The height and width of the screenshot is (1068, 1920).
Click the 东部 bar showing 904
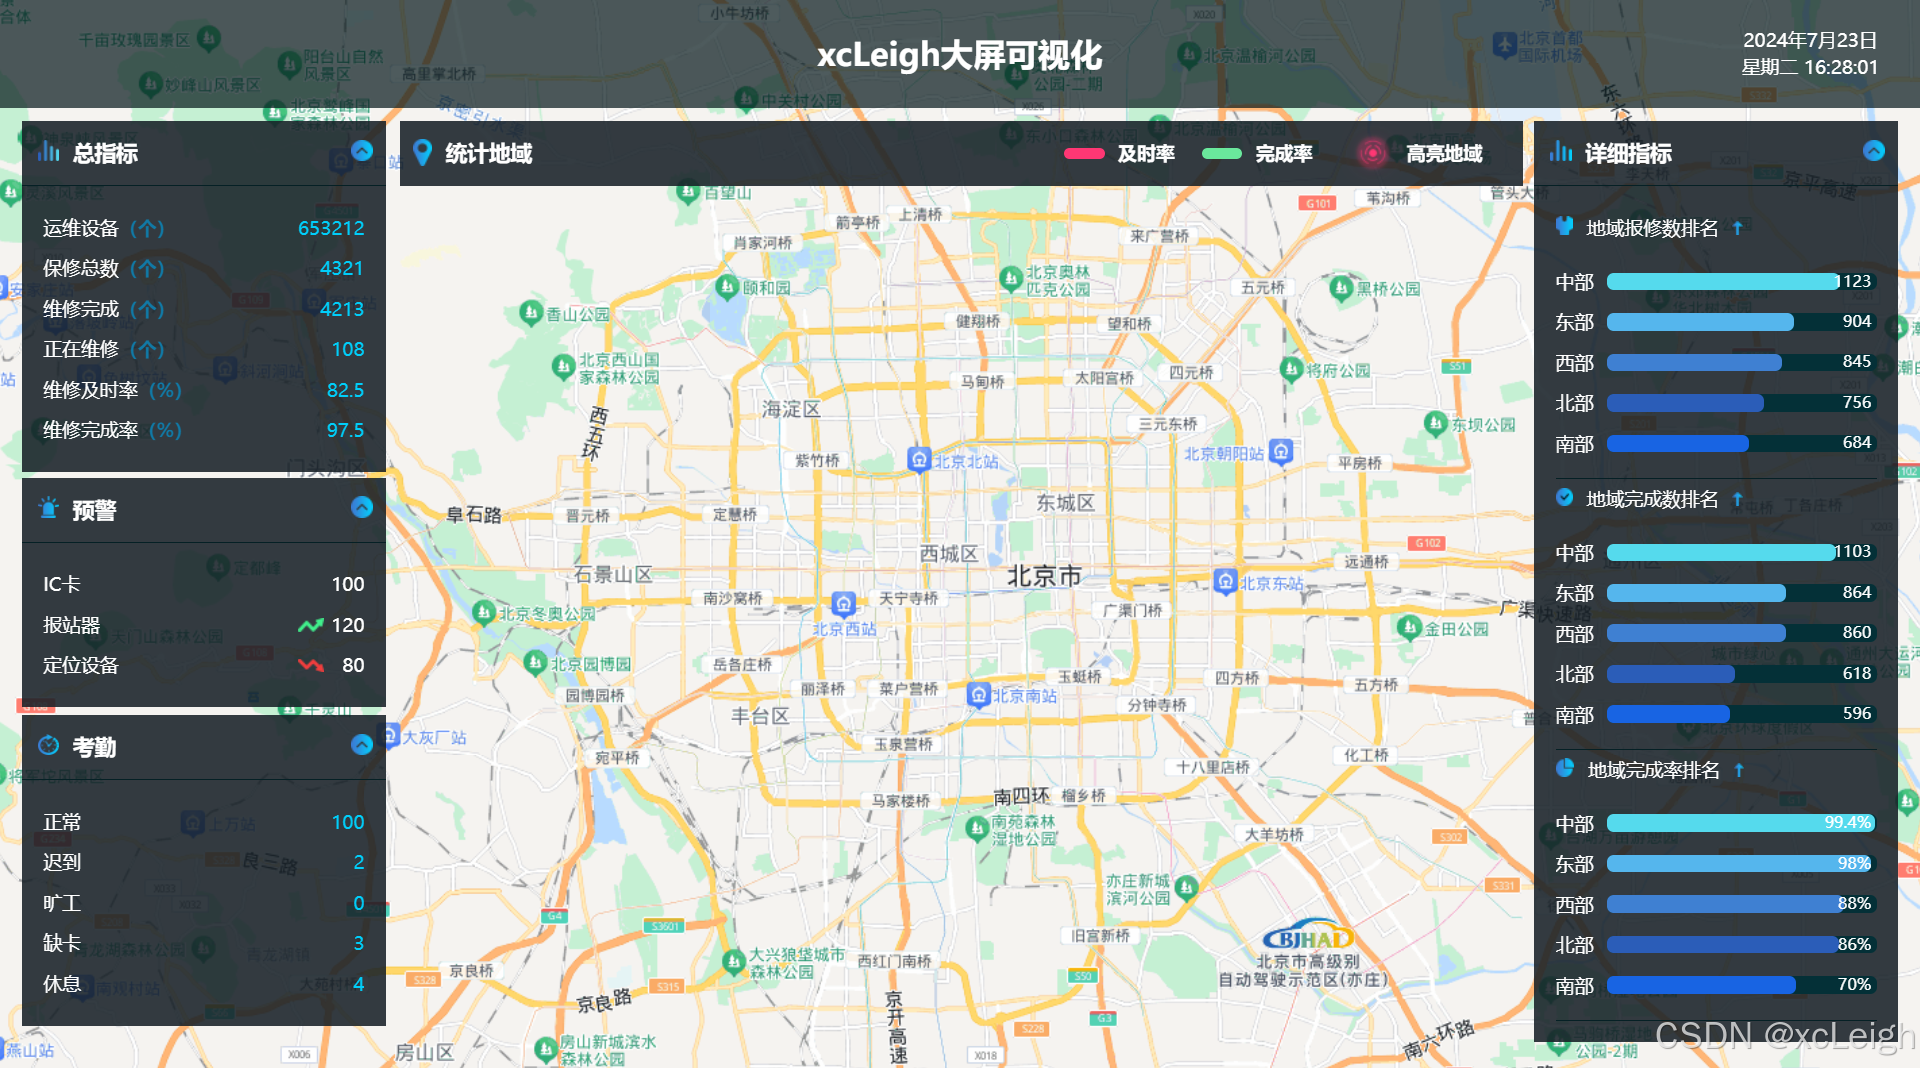[x=1741, y=322]
